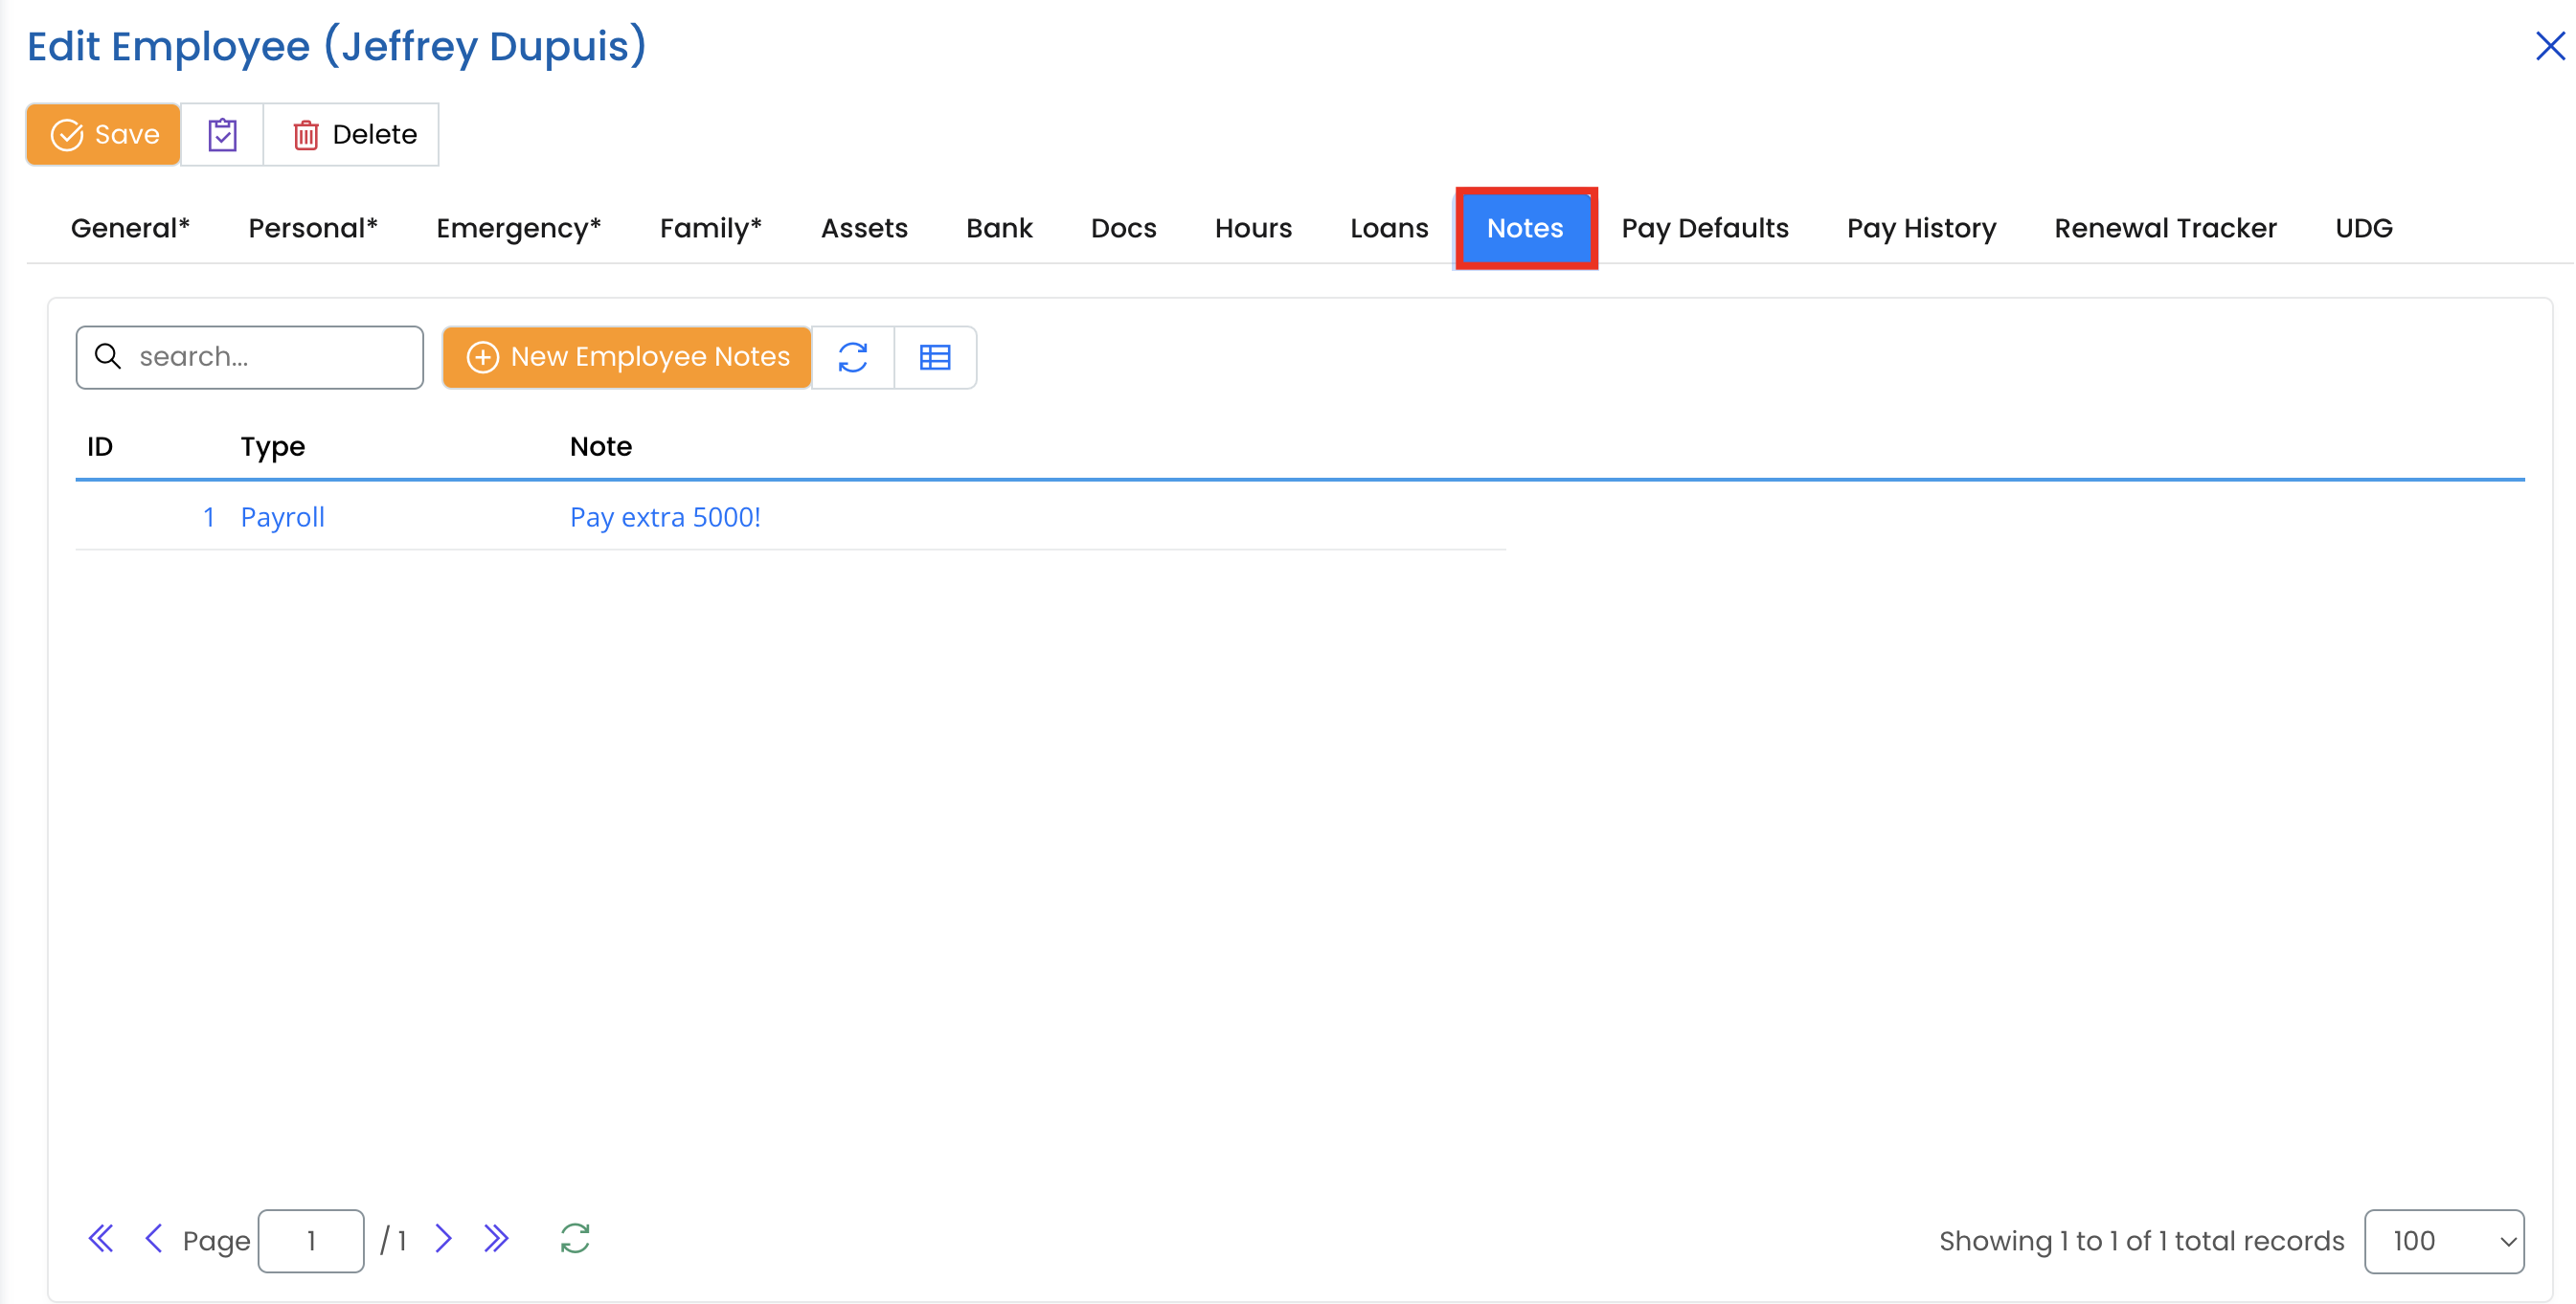Open the Bank tab
This screenshot has width=2576, height=1304.
coord(998,228)
